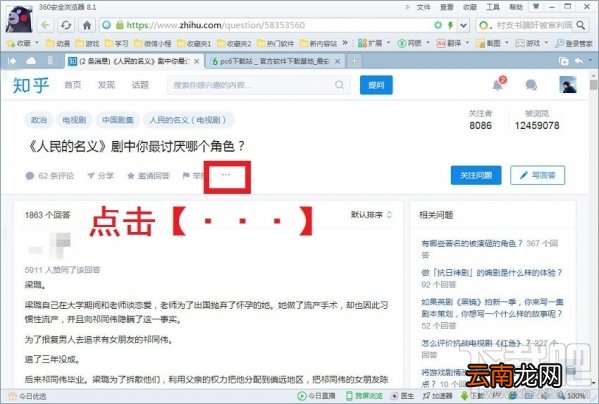This screenshot has width=599, height=404.
Task: Reload the page with the refresh icon
Action: point(66,25)
